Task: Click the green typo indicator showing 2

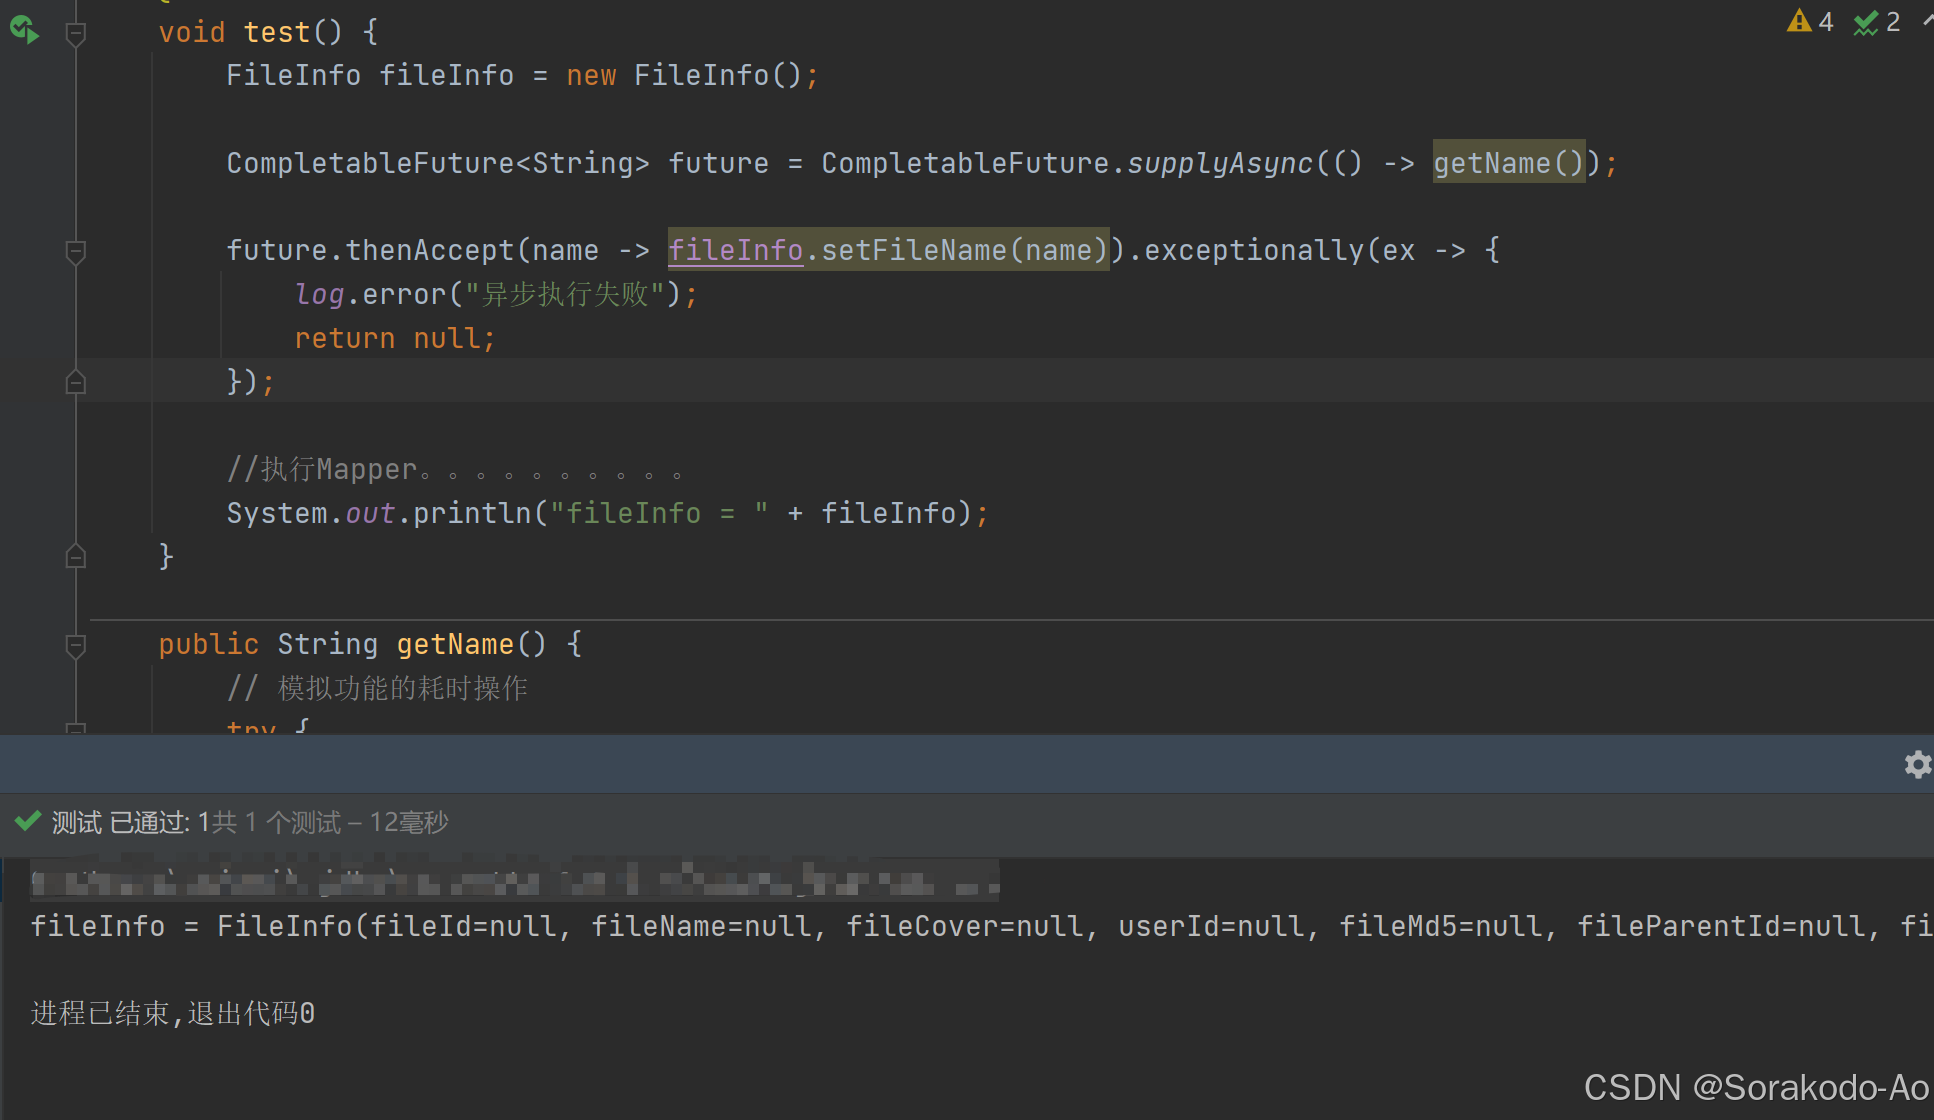Action: [x=1876, y=21]
